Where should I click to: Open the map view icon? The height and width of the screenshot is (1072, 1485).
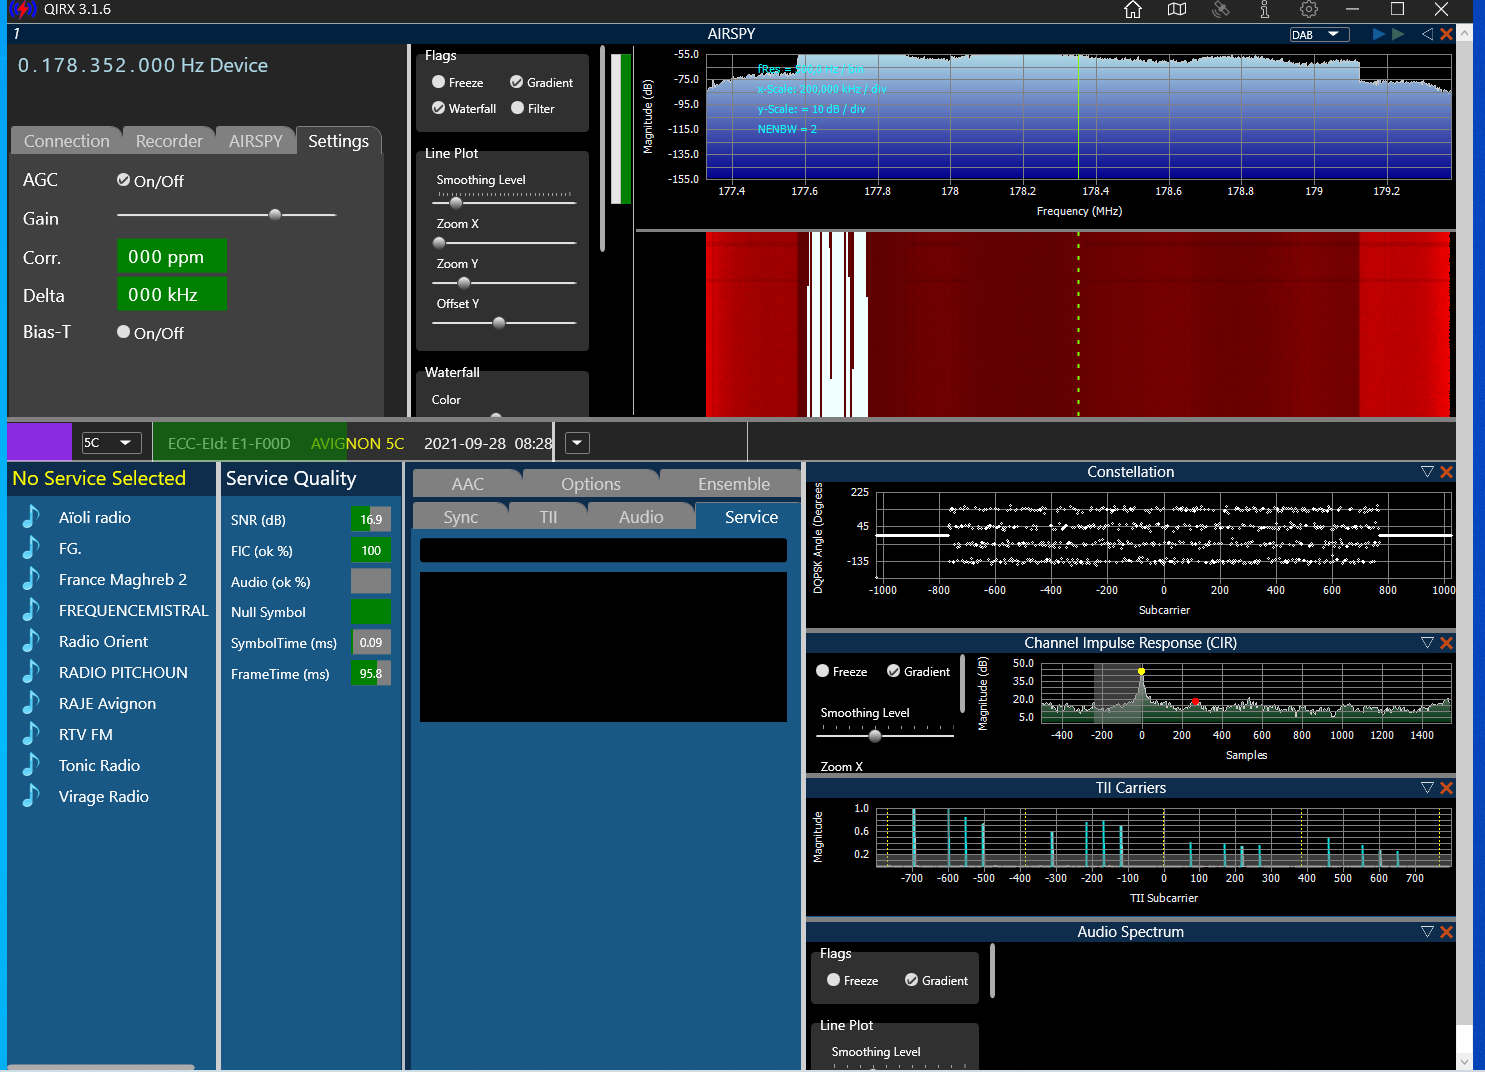click(x=1177, y=10)
